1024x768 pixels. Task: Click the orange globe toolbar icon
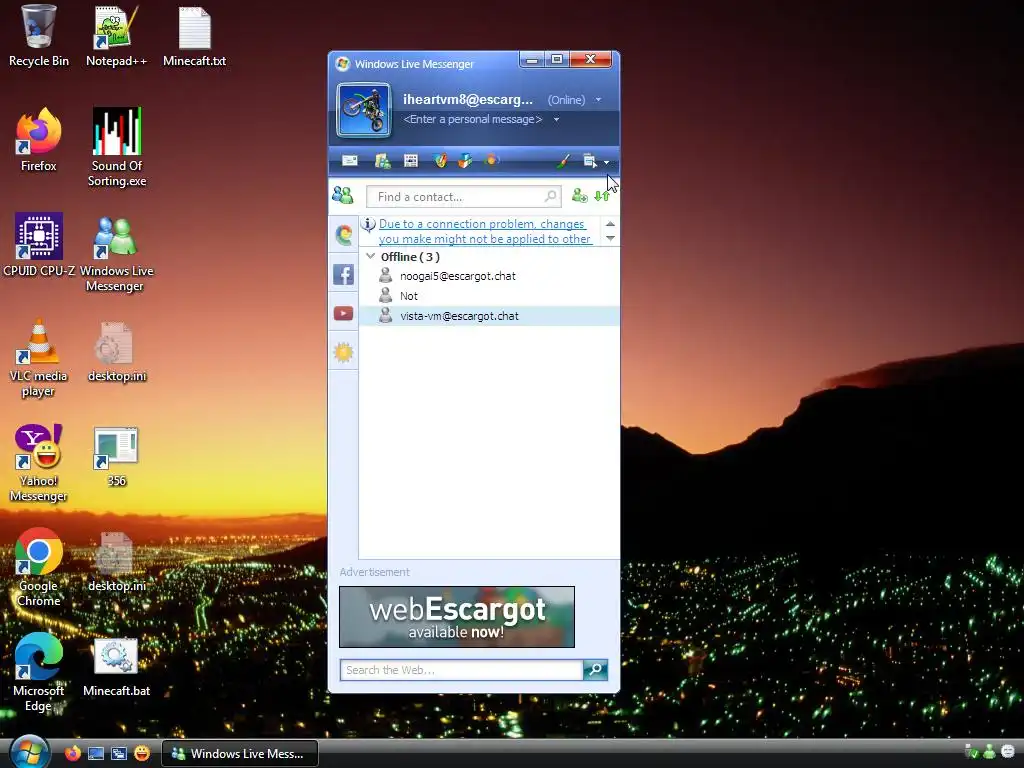click(491, 160)
